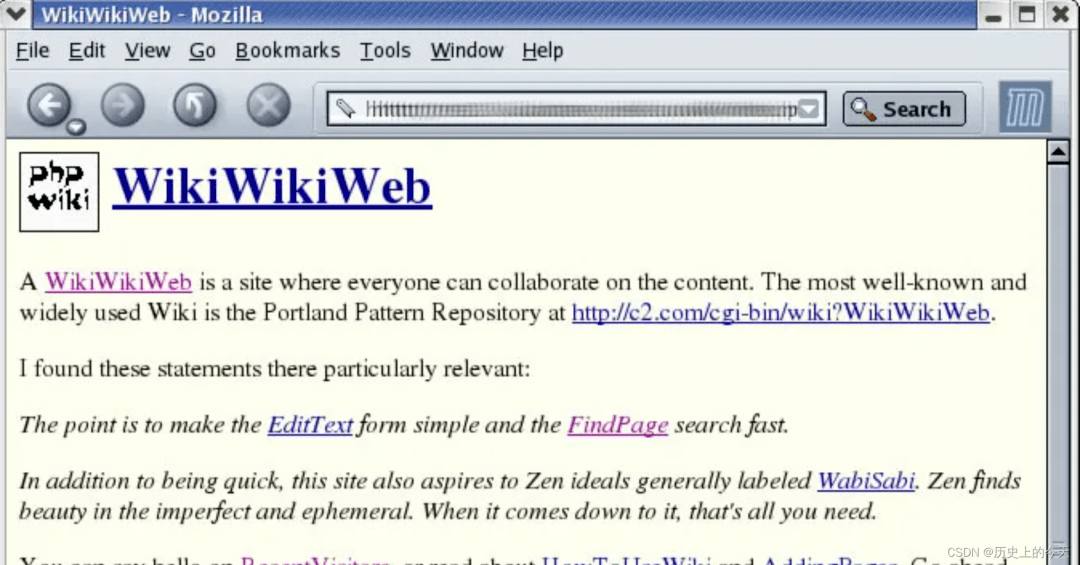
Task: Open the WikiWikiWeb heading link
Action: point(272,187)
